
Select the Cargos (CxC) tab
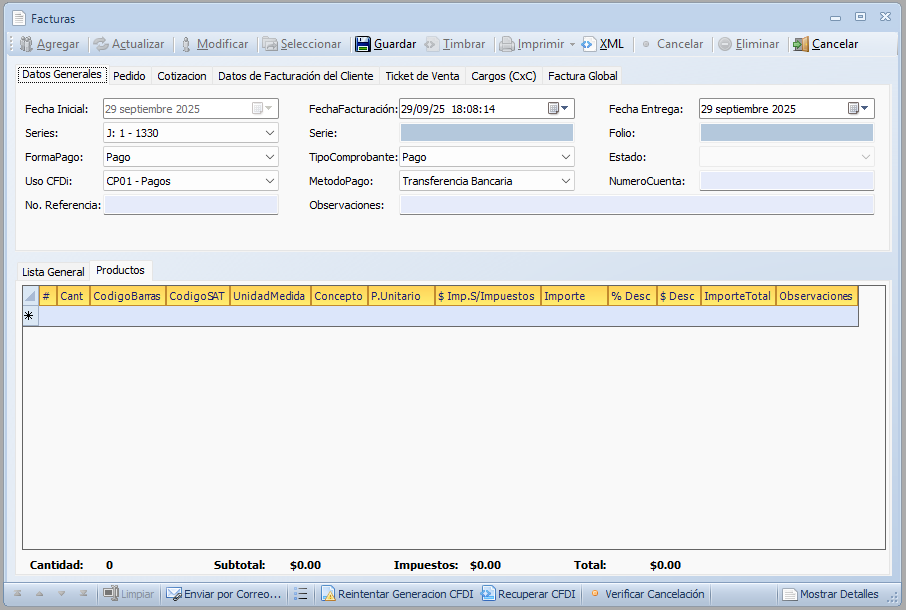(x=503, y=76)
